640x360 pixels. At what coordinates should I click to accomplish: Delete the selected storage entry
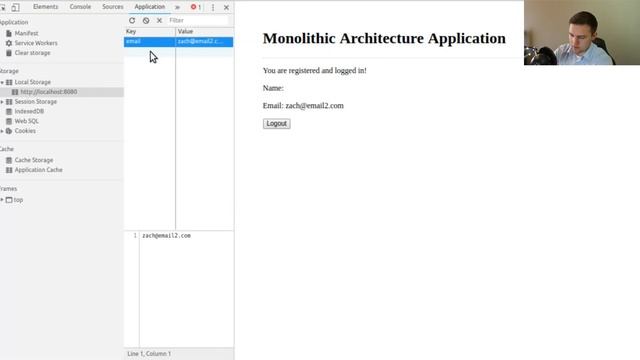pyautogui.click(x=159, y=20)
